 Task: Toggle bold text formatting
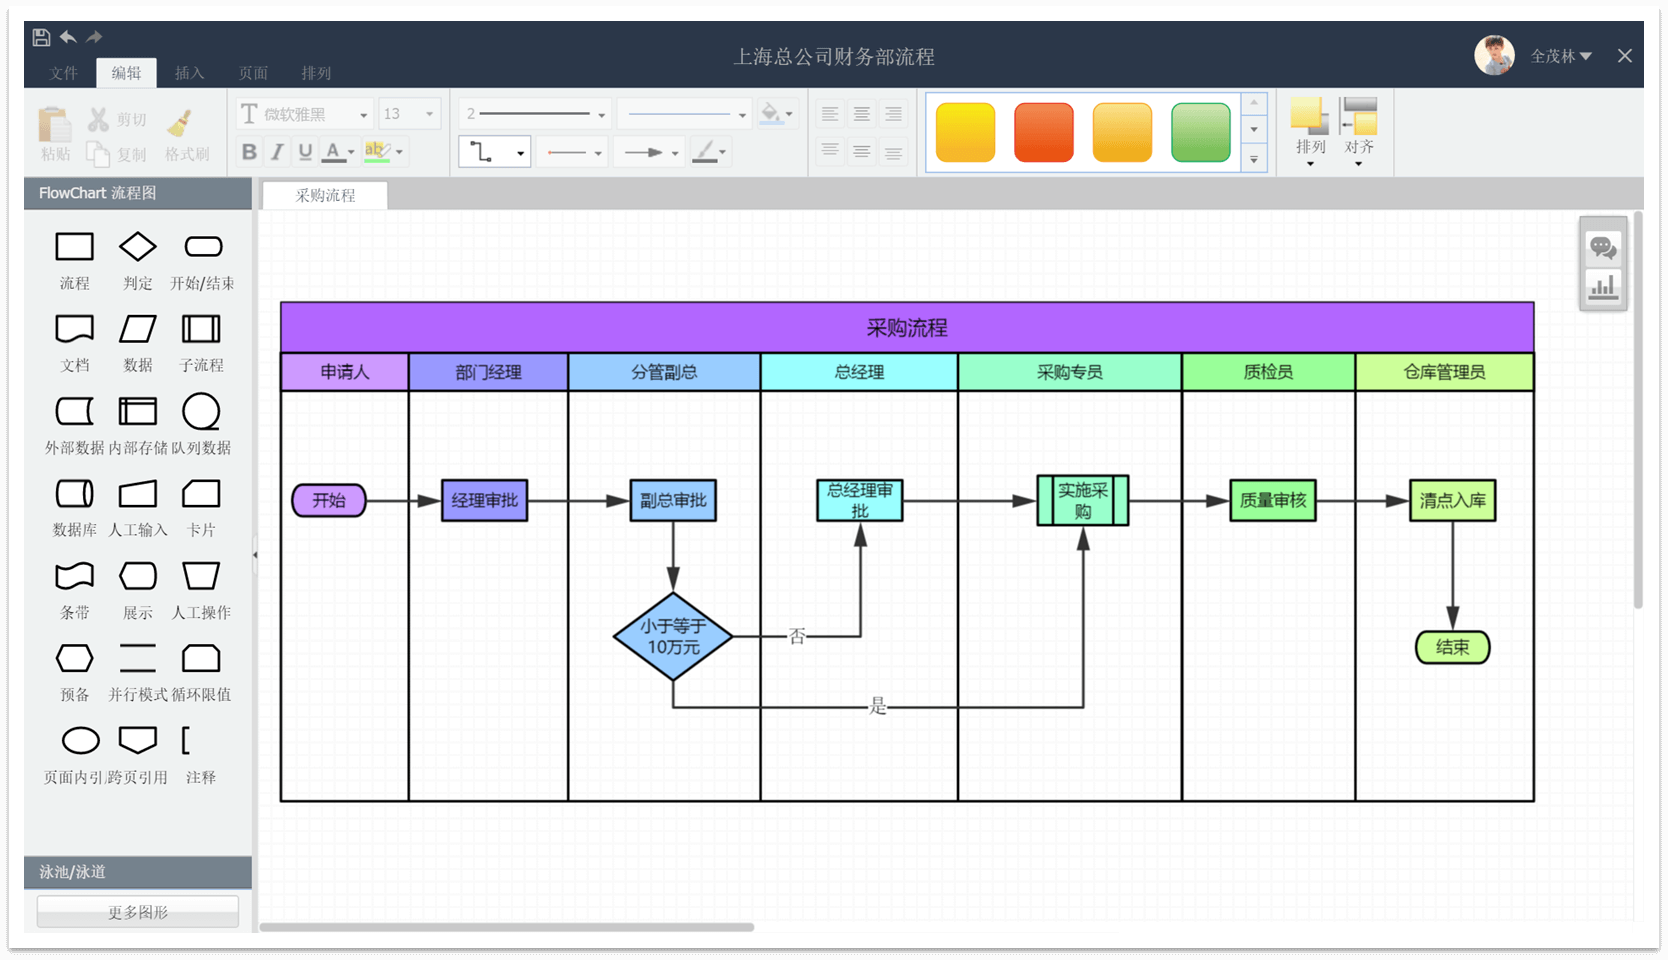coord(248,151)
